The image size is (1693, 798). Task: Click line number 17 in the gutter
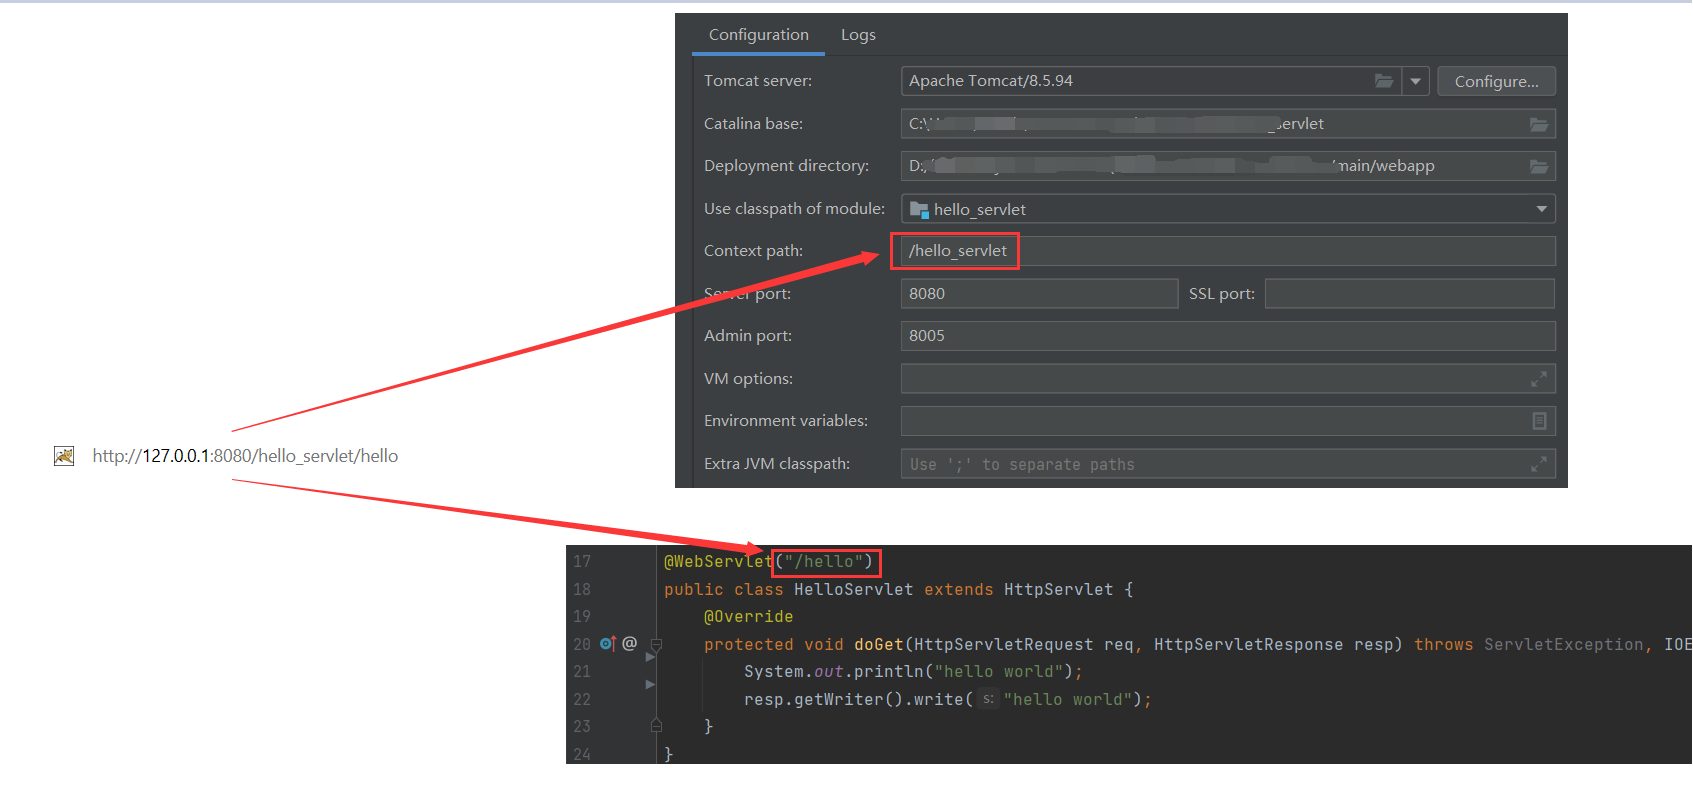(582, 562)
